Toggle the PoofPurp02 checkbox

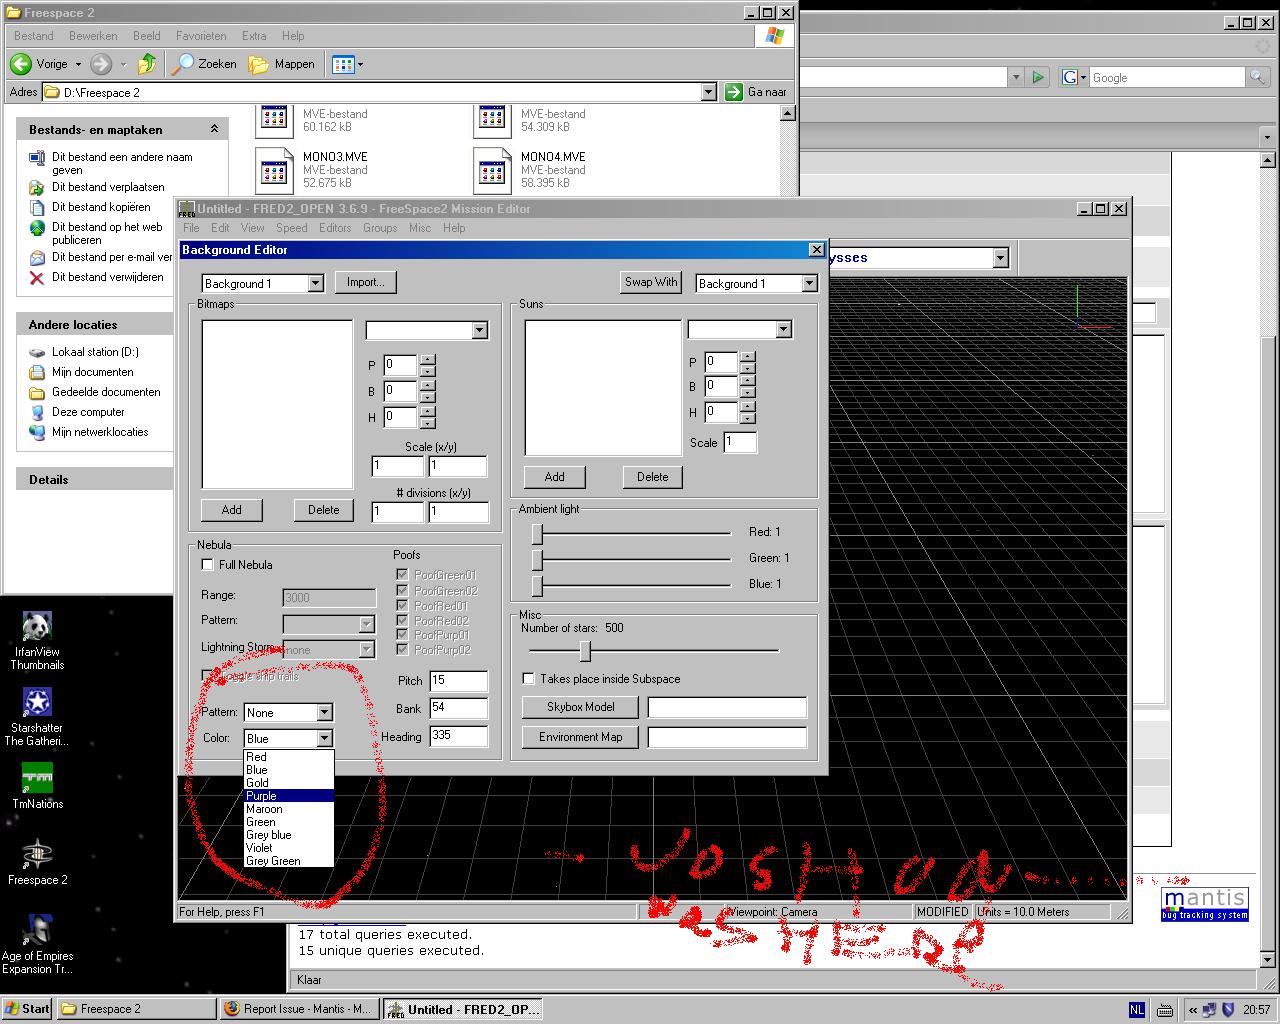coord(402,650)
